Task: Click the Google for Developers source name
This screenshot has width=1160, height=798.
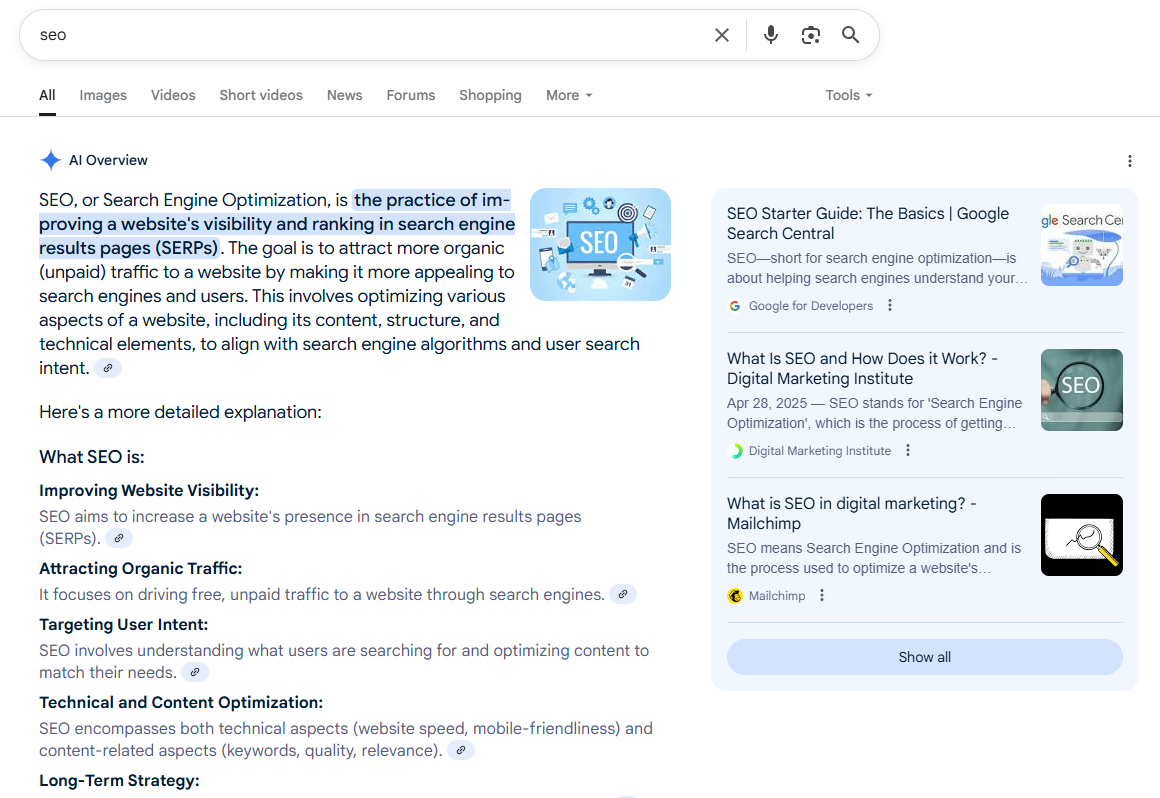Action: click(x=811, y=305)
